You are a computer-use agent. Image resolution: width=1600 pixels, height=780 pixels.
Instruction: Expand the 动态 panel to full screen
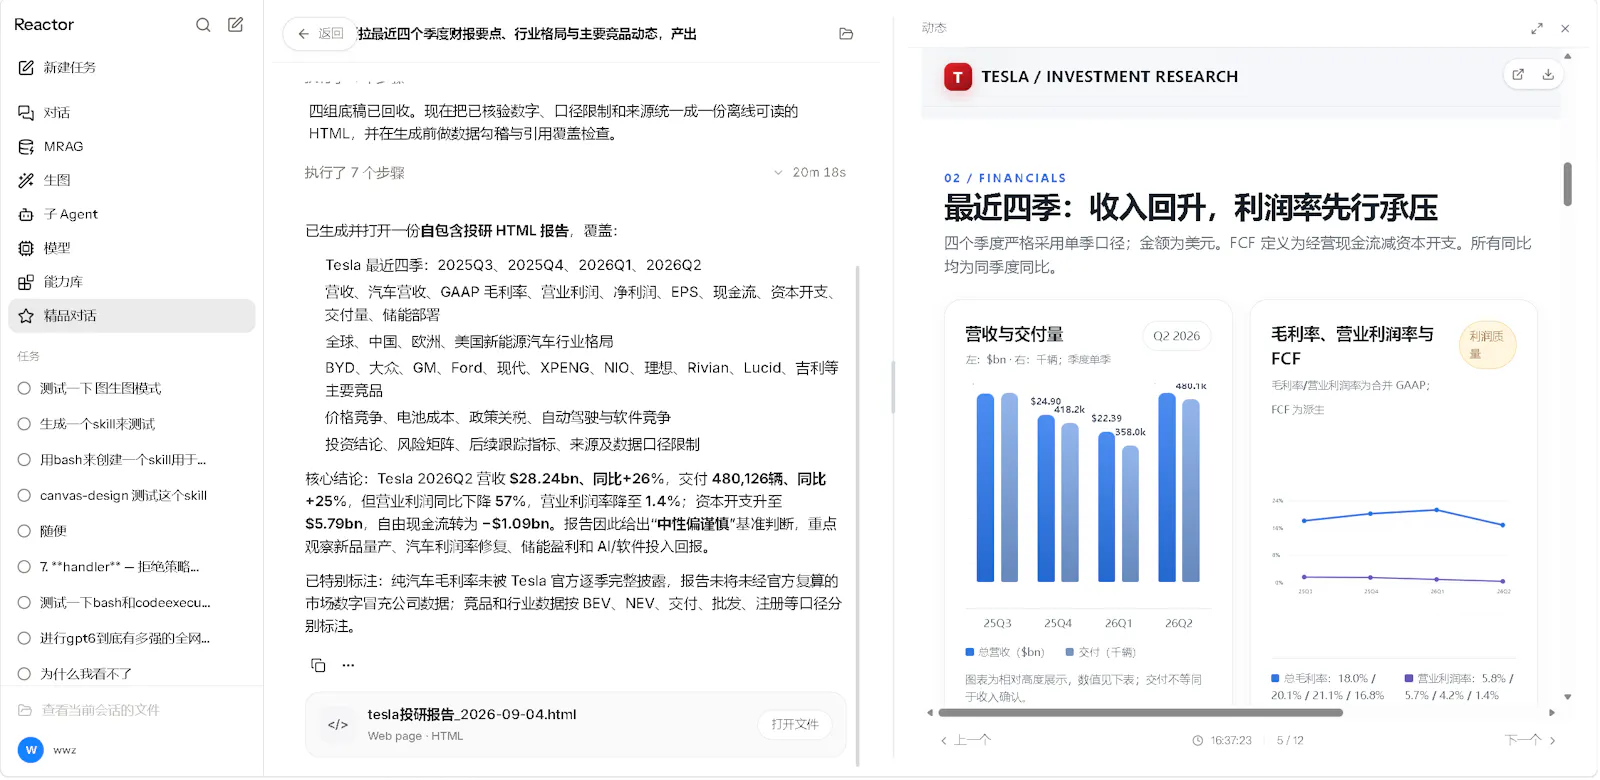point(1537,29)
